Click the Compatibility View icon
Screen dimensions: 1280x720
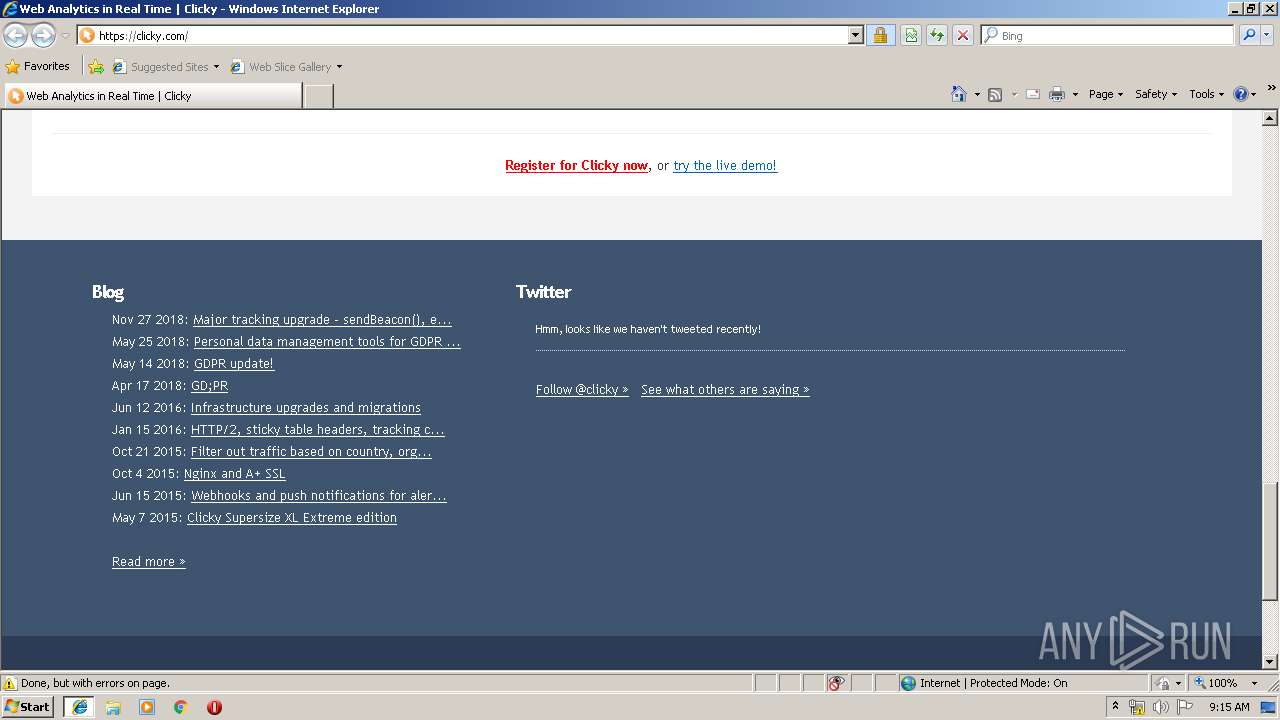pyautogui.click(x=911, y=35)
